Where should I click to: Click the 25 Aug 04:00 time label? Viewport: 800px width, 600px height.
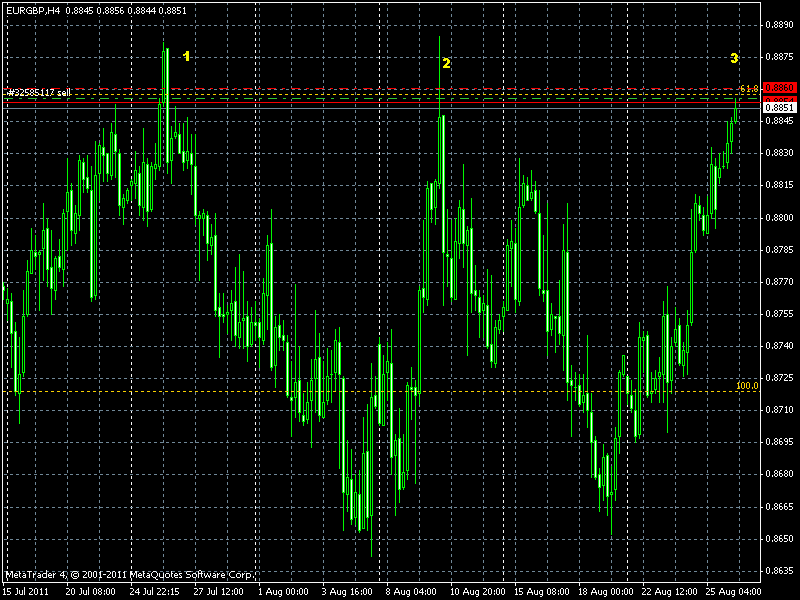coord(733,592)
